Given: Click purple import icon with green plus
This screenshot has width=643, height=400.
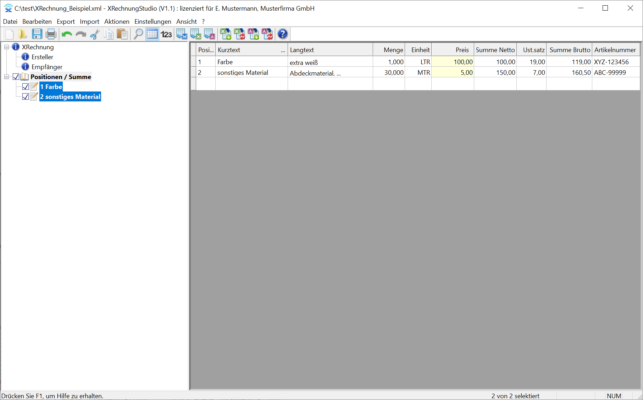Looking at the screenshot, I should point(253,34).
